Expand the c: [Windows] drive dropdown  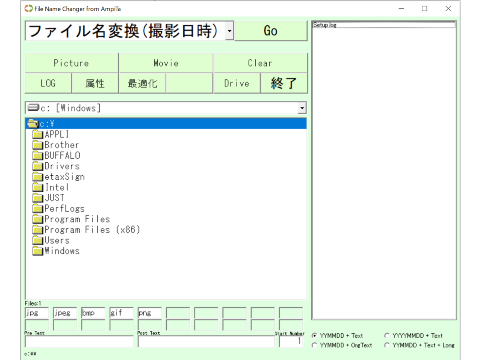click(302, 108)
